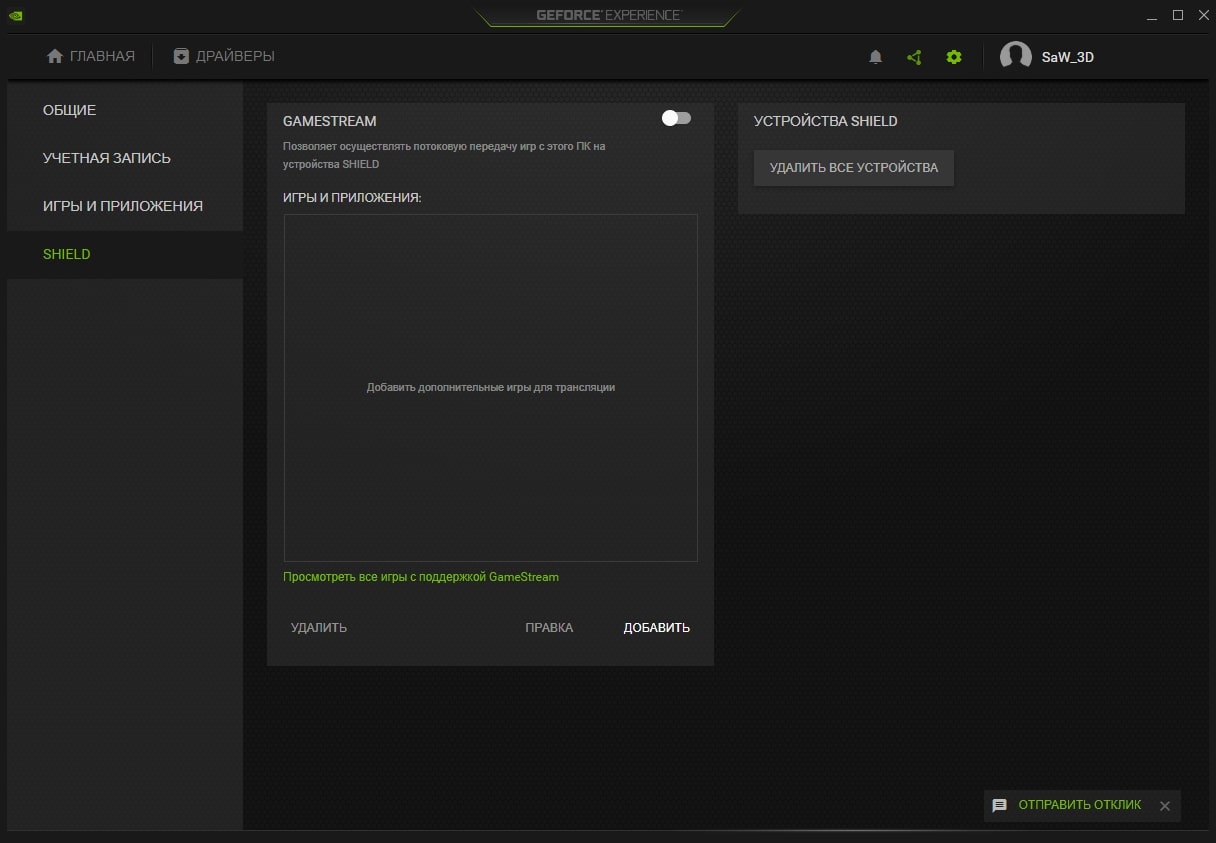Click the ИГРЫ И ПРИЛОЖЕНИЯ: label
The image size is (1216, 843).
coord(352,198)
